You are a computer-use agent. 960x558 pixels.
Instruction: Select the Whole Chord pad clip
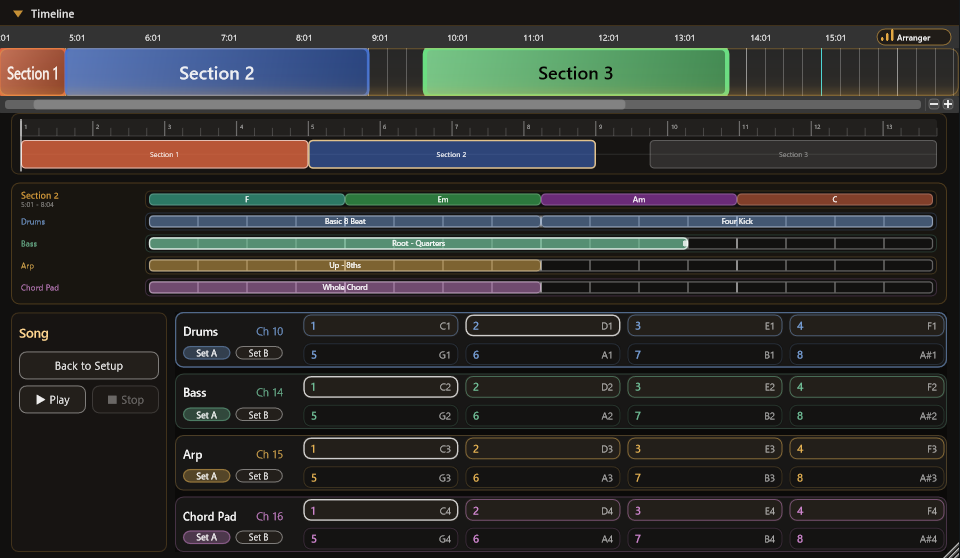(345, 287)
